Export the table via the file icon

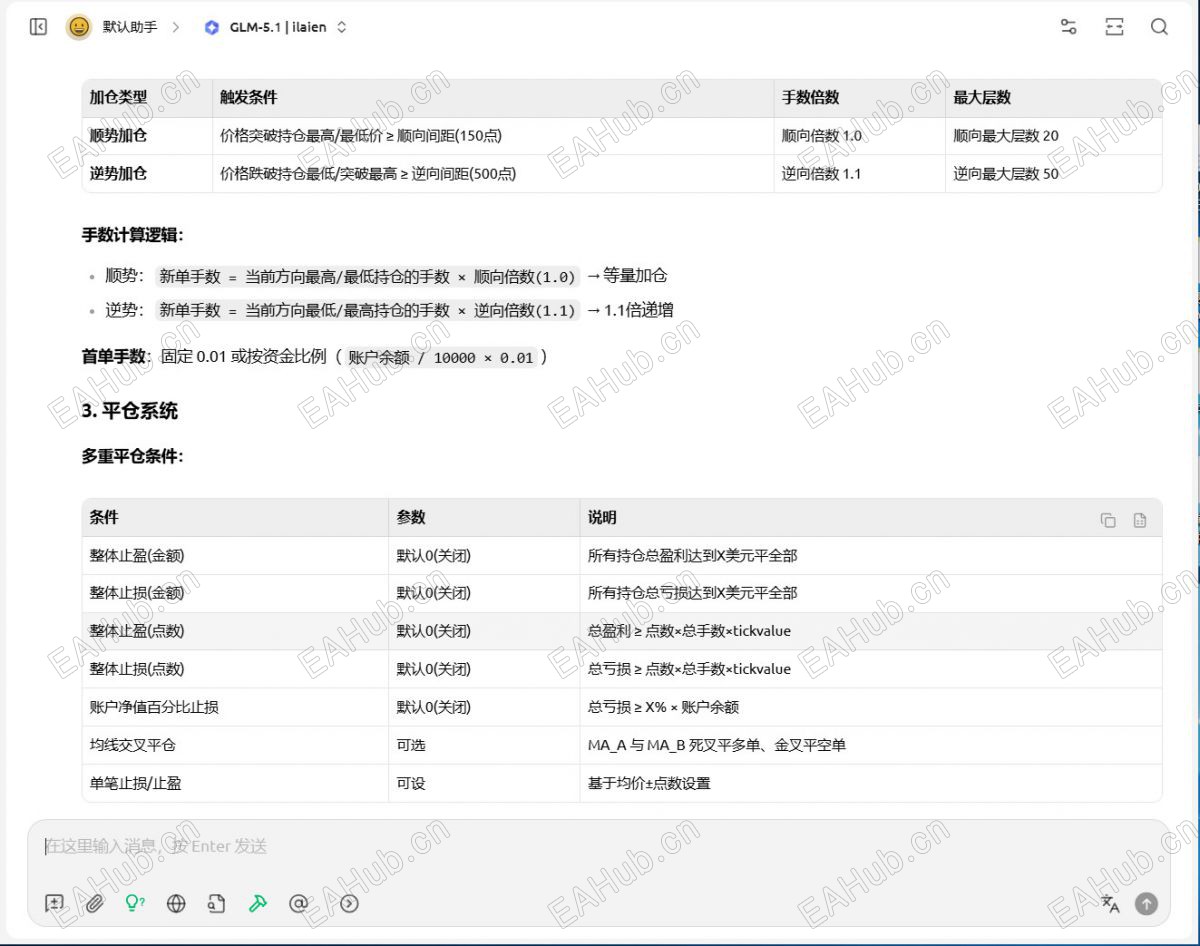[1139, 520]
